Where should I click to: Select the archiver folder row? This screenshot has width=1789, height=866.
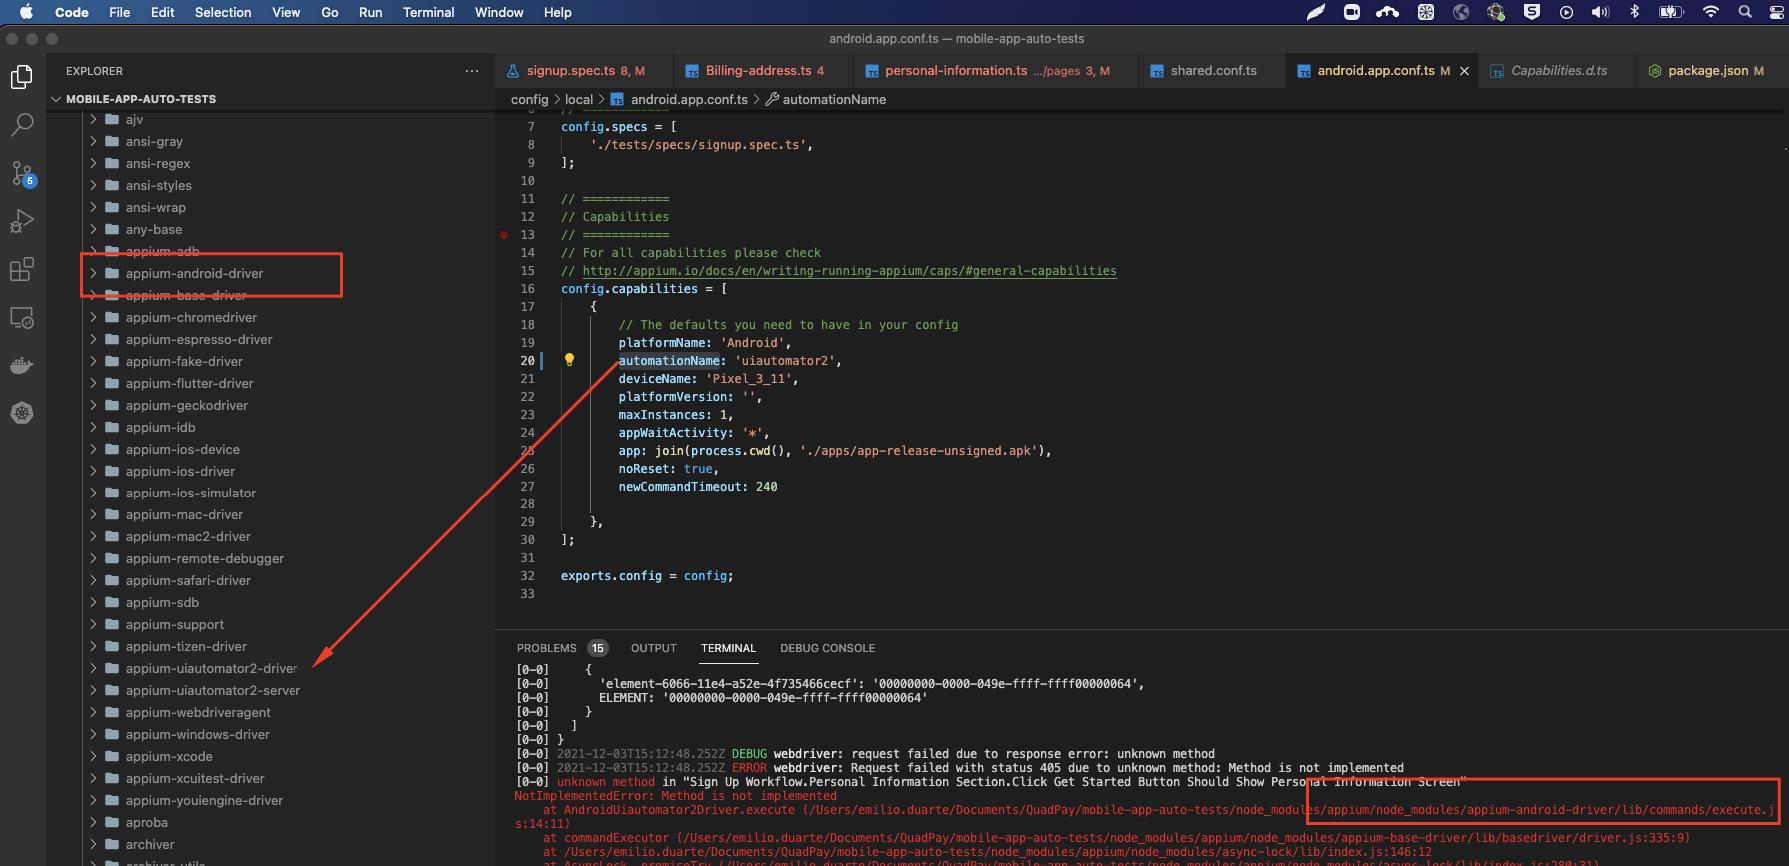(270, 844)
